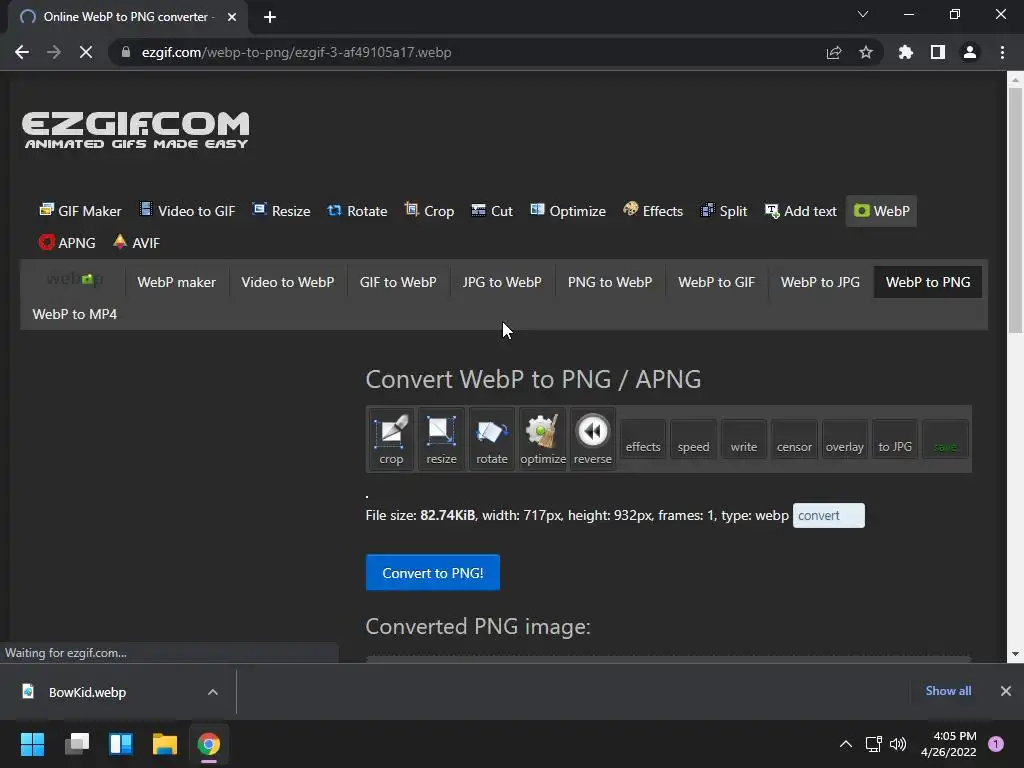Switch to WebP to JPG tab

pyautogui.click(x=820, y=282)
